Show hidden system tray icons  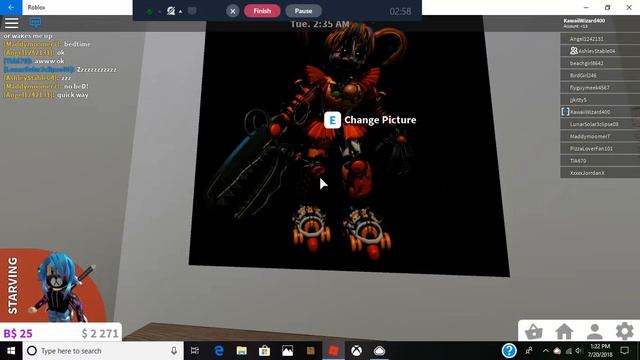pyautogui.click(x=546, y=351)
